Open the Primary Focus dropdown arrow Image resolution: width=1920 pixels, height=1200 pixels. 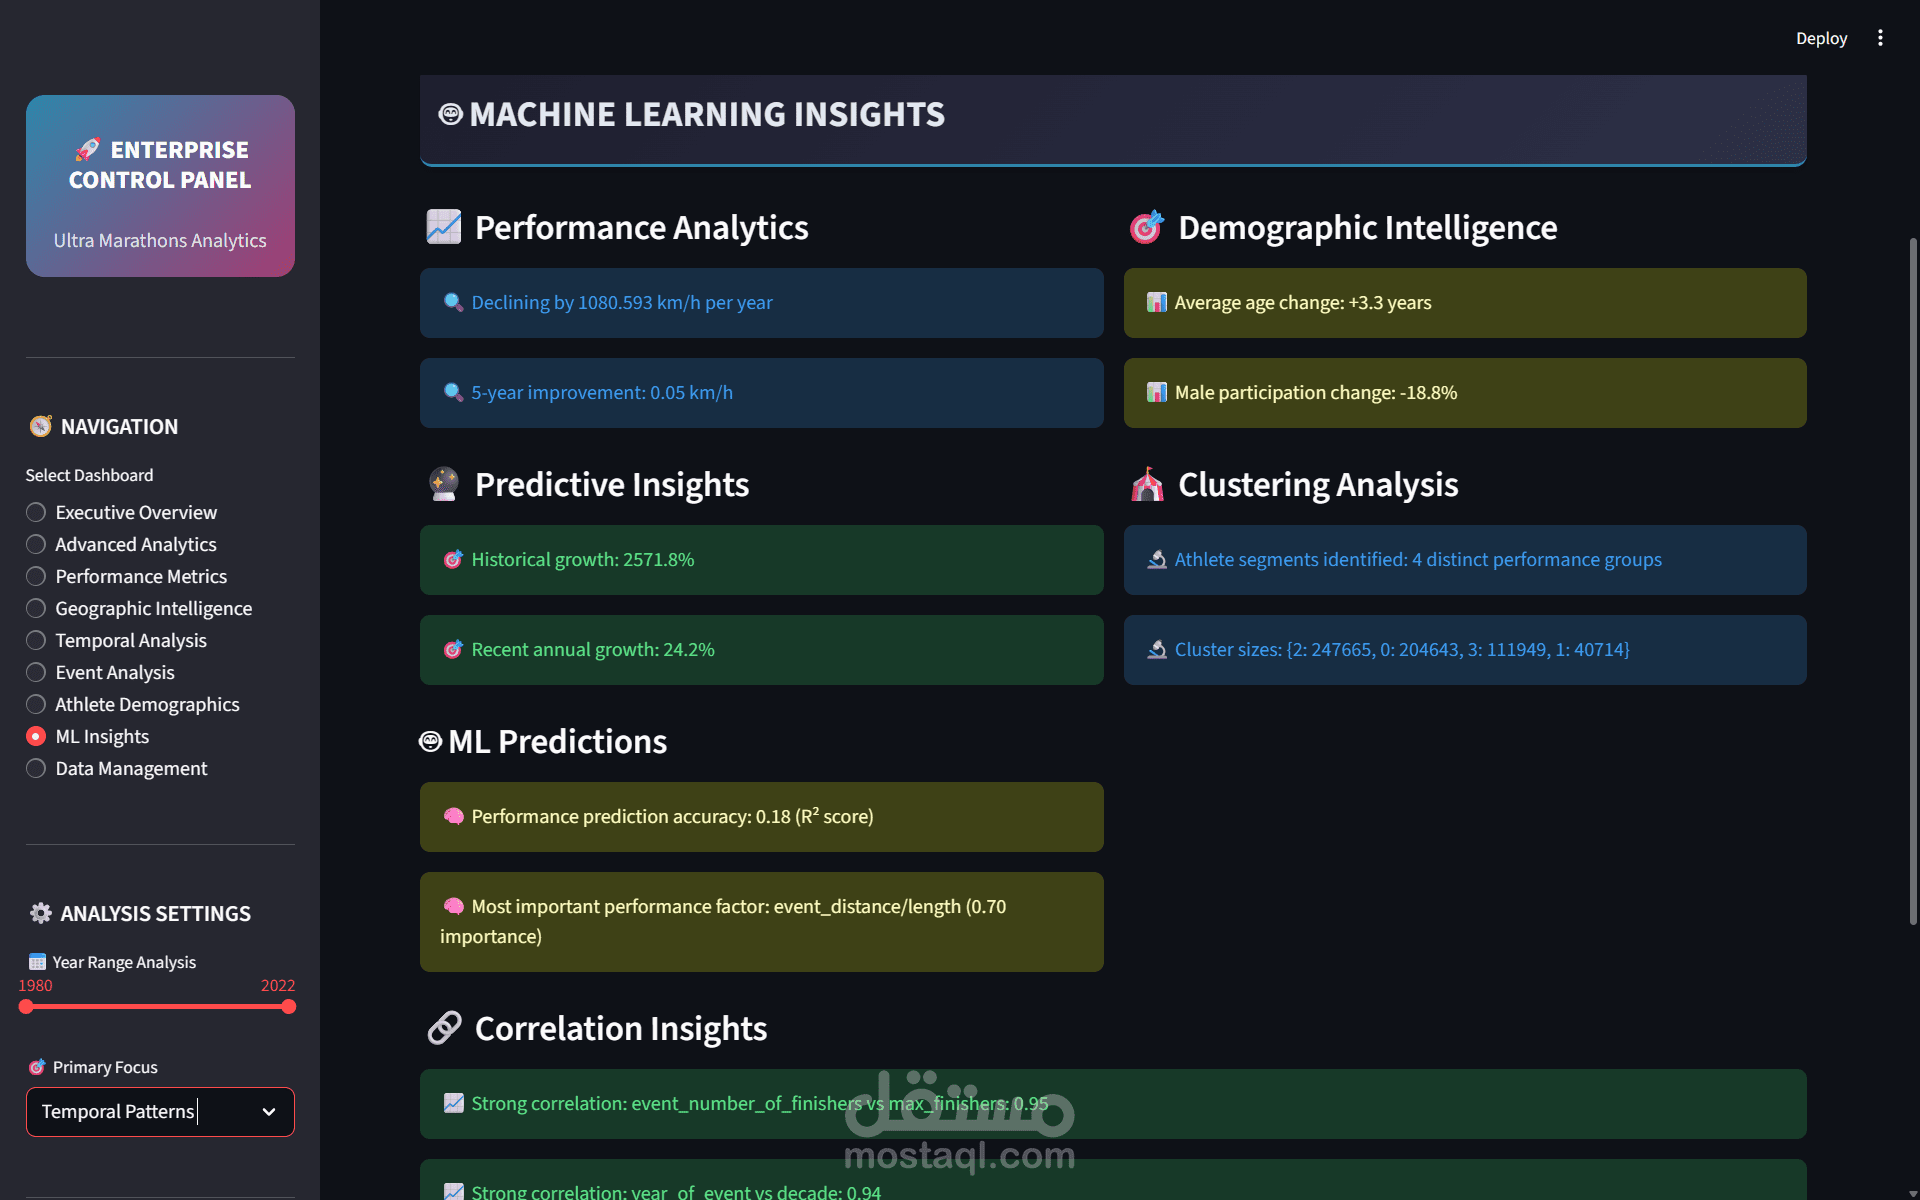click(x=268, y=1112)
